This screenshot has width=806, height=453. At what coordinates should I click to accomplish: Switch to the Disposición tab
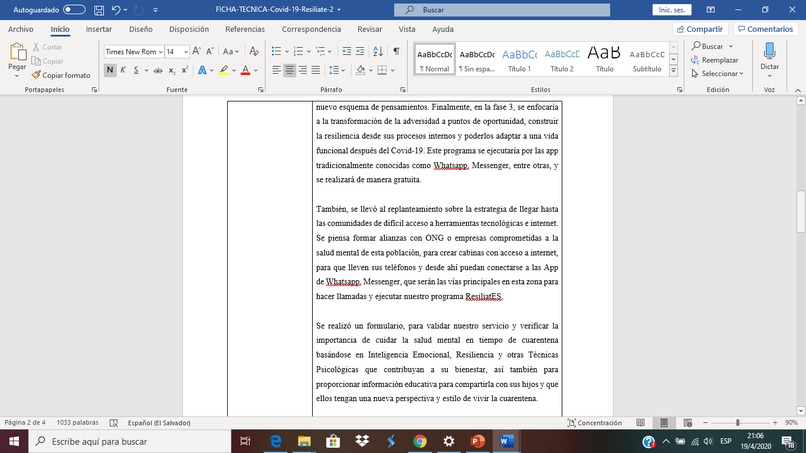[x=189, y=29]
